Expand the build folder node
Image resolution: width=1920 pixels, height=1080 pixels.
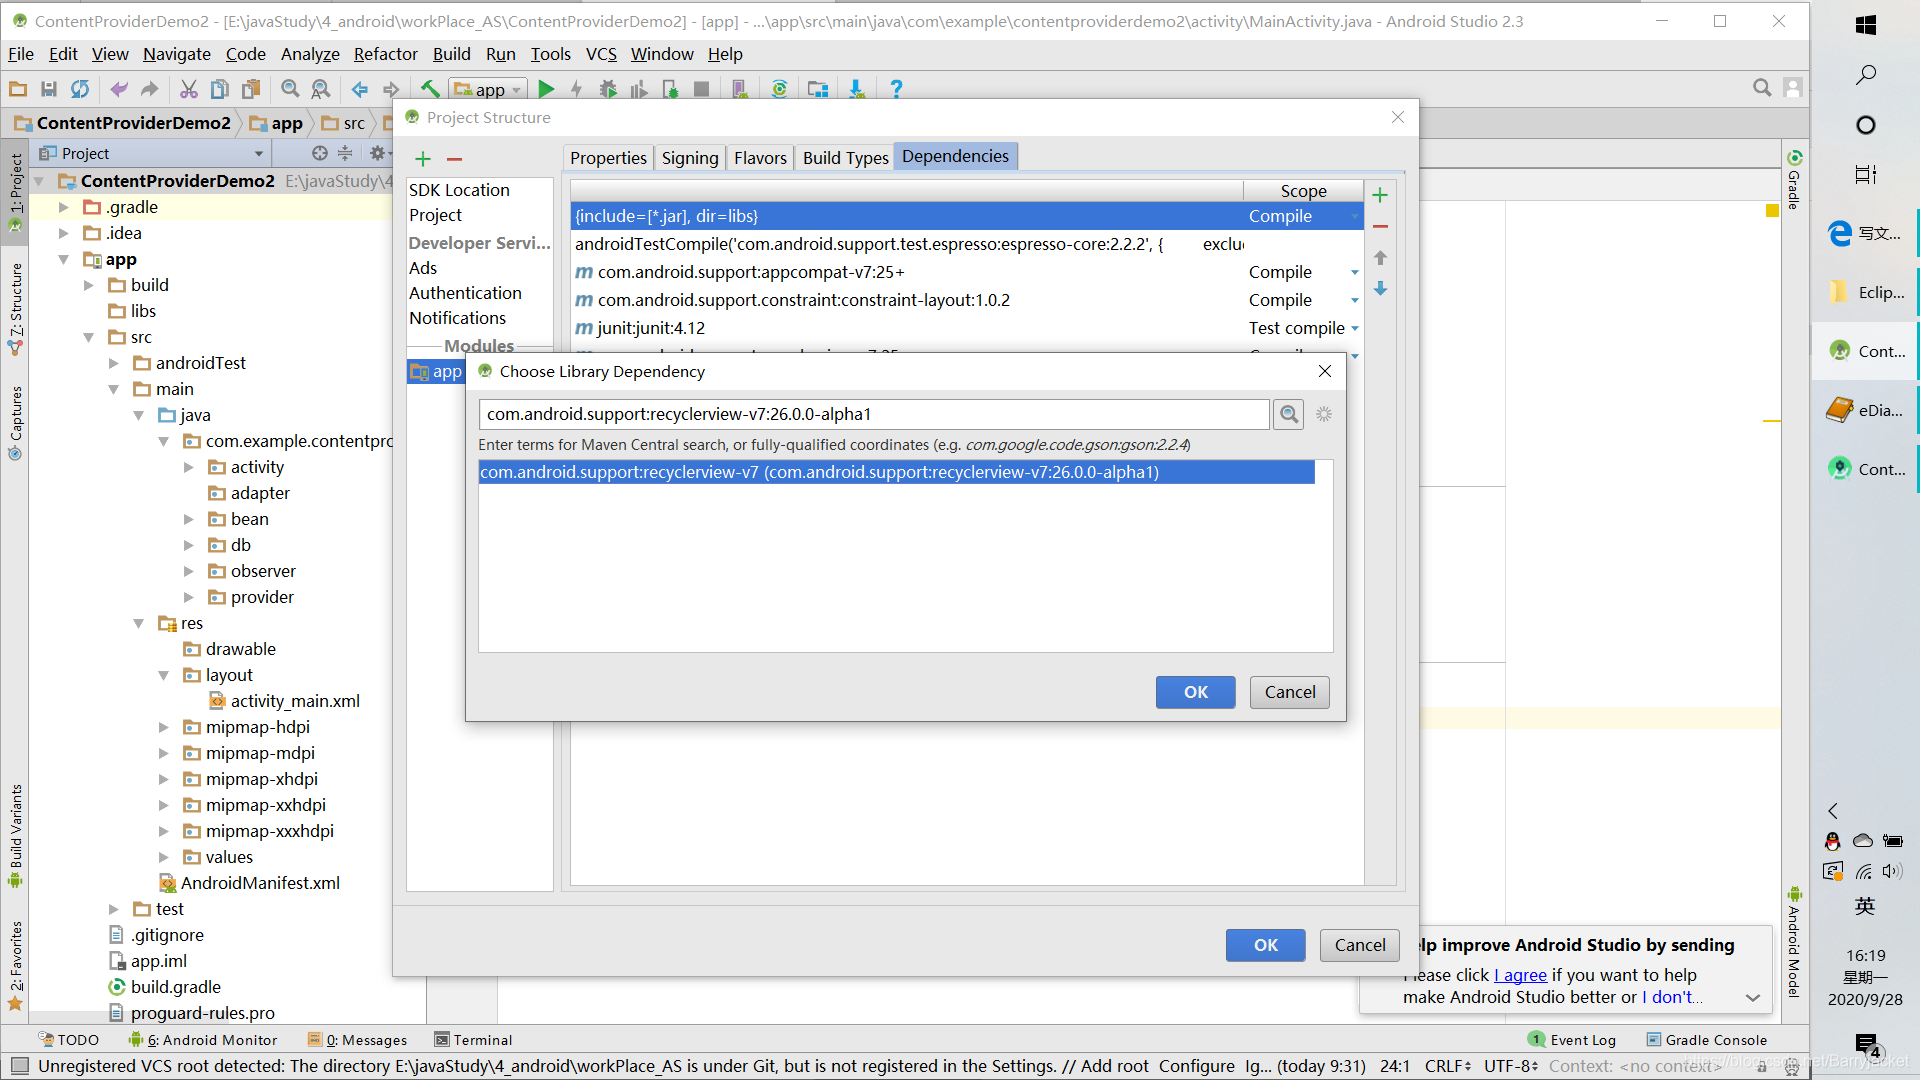tap(89, 285)
